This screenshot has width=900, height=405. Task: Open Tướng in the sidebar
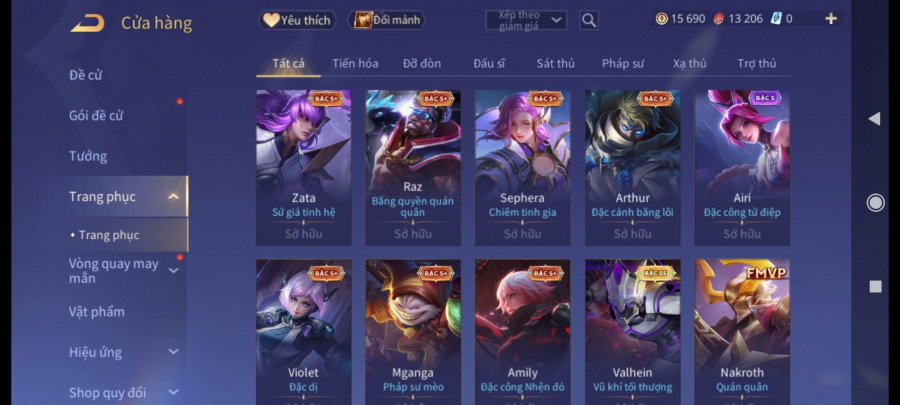coord(88,156)
